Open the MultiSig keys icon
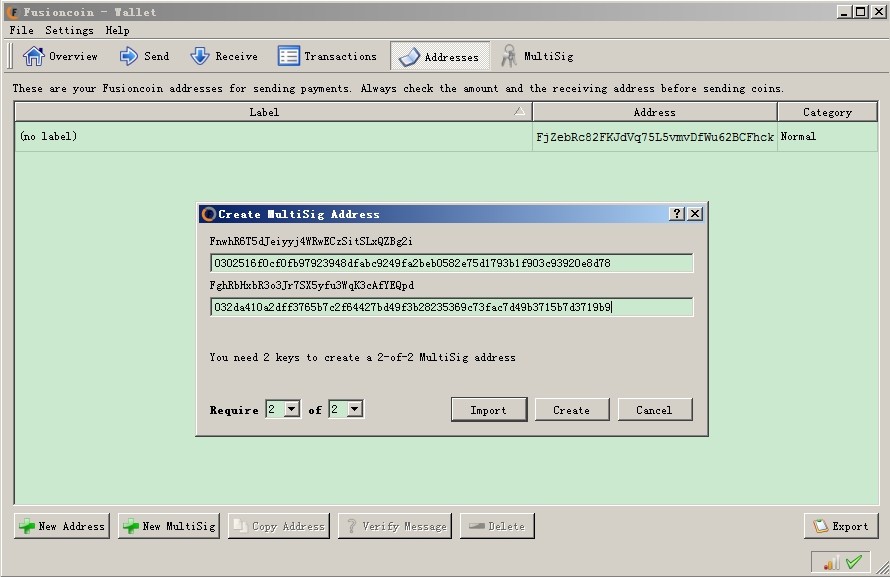Screen dimensions: 890x577 tap(509, 56)
